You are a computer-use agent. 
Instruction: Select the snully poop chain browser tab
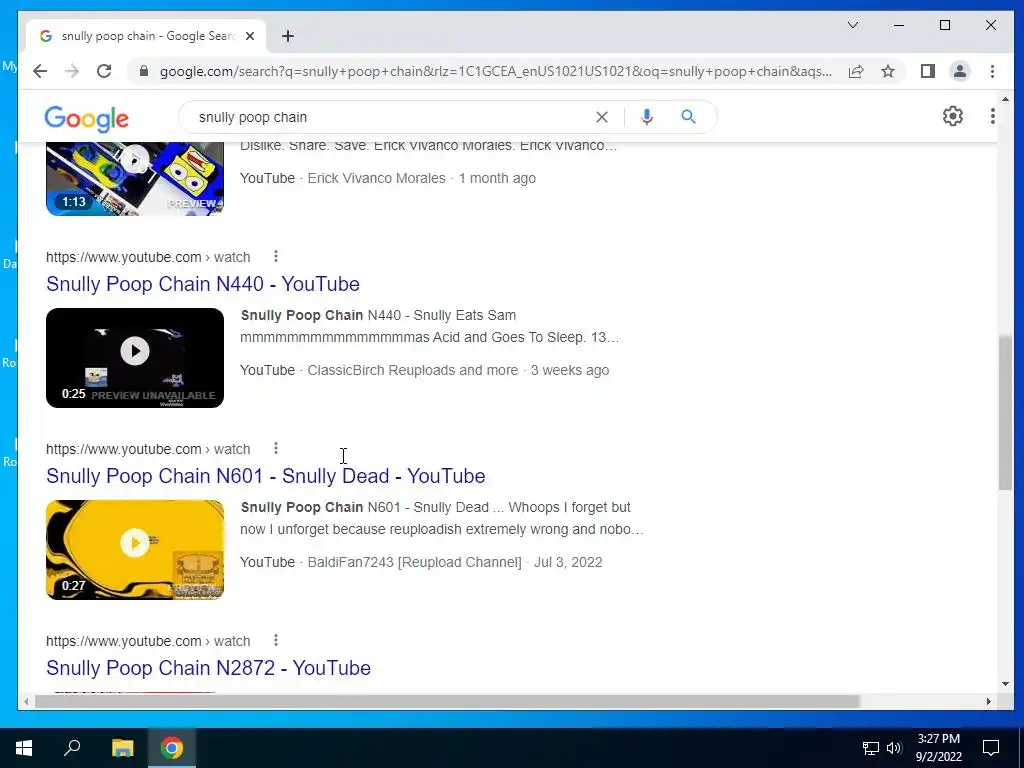point(146,36)
